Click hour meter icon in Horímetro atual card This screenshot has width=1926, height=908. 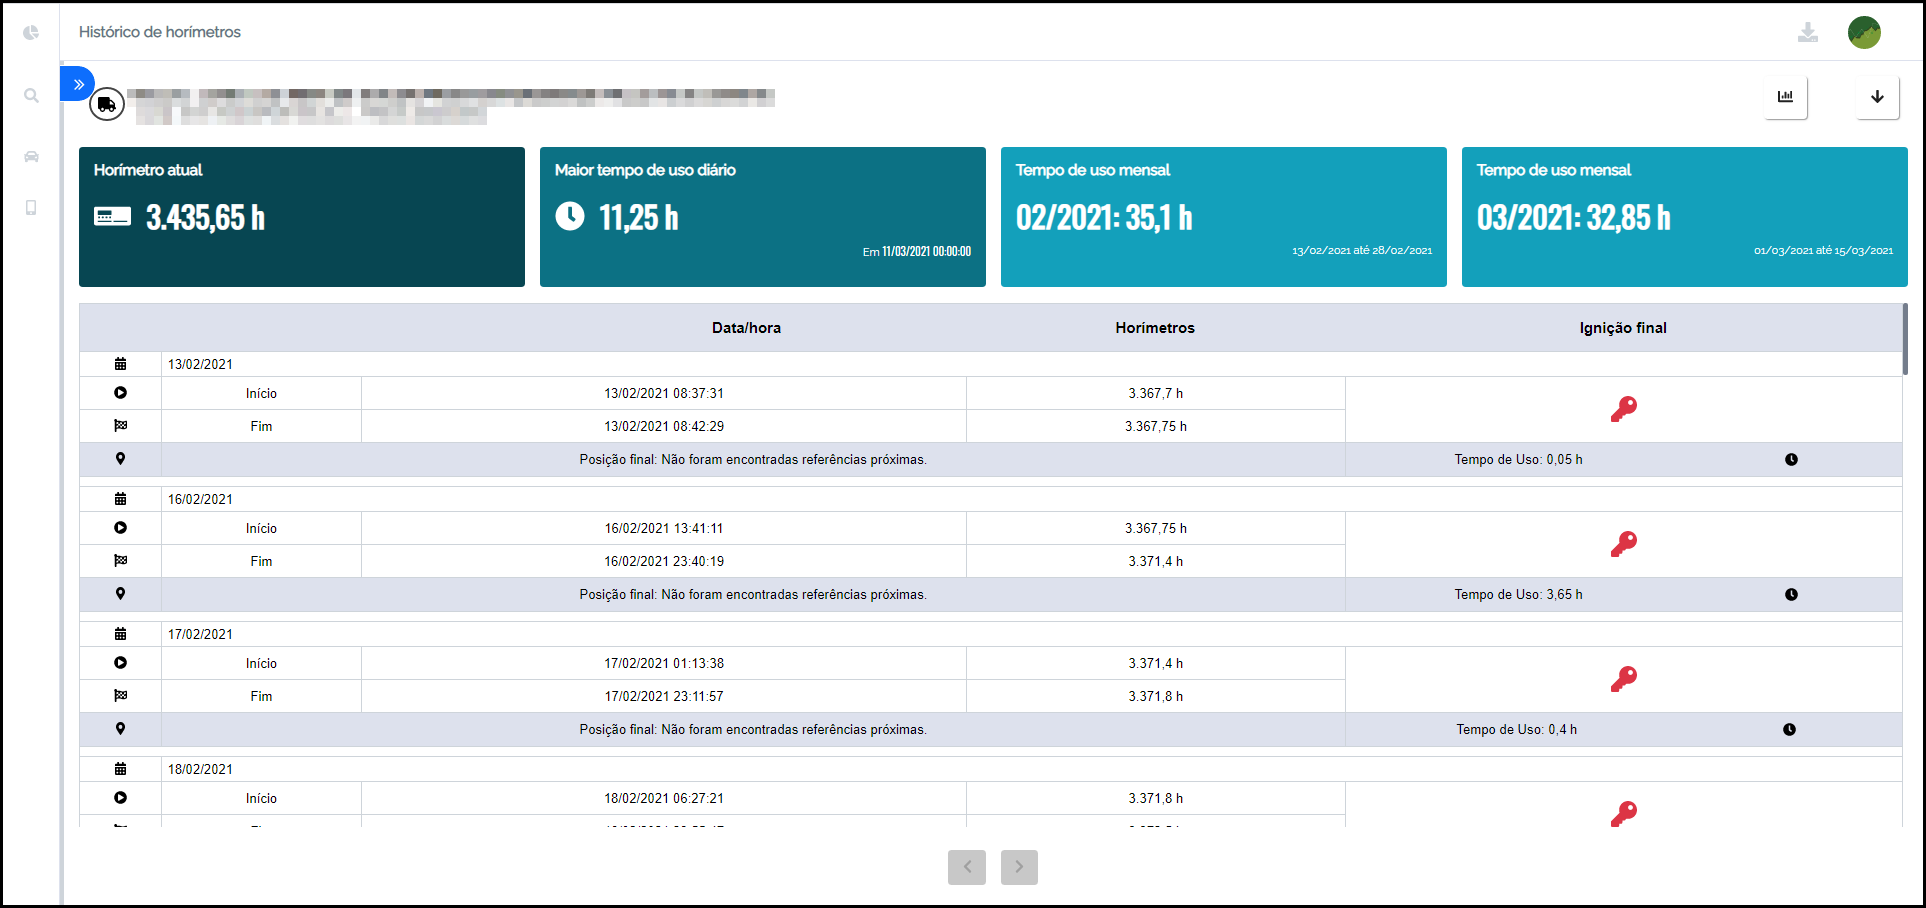tap(112, 217)
